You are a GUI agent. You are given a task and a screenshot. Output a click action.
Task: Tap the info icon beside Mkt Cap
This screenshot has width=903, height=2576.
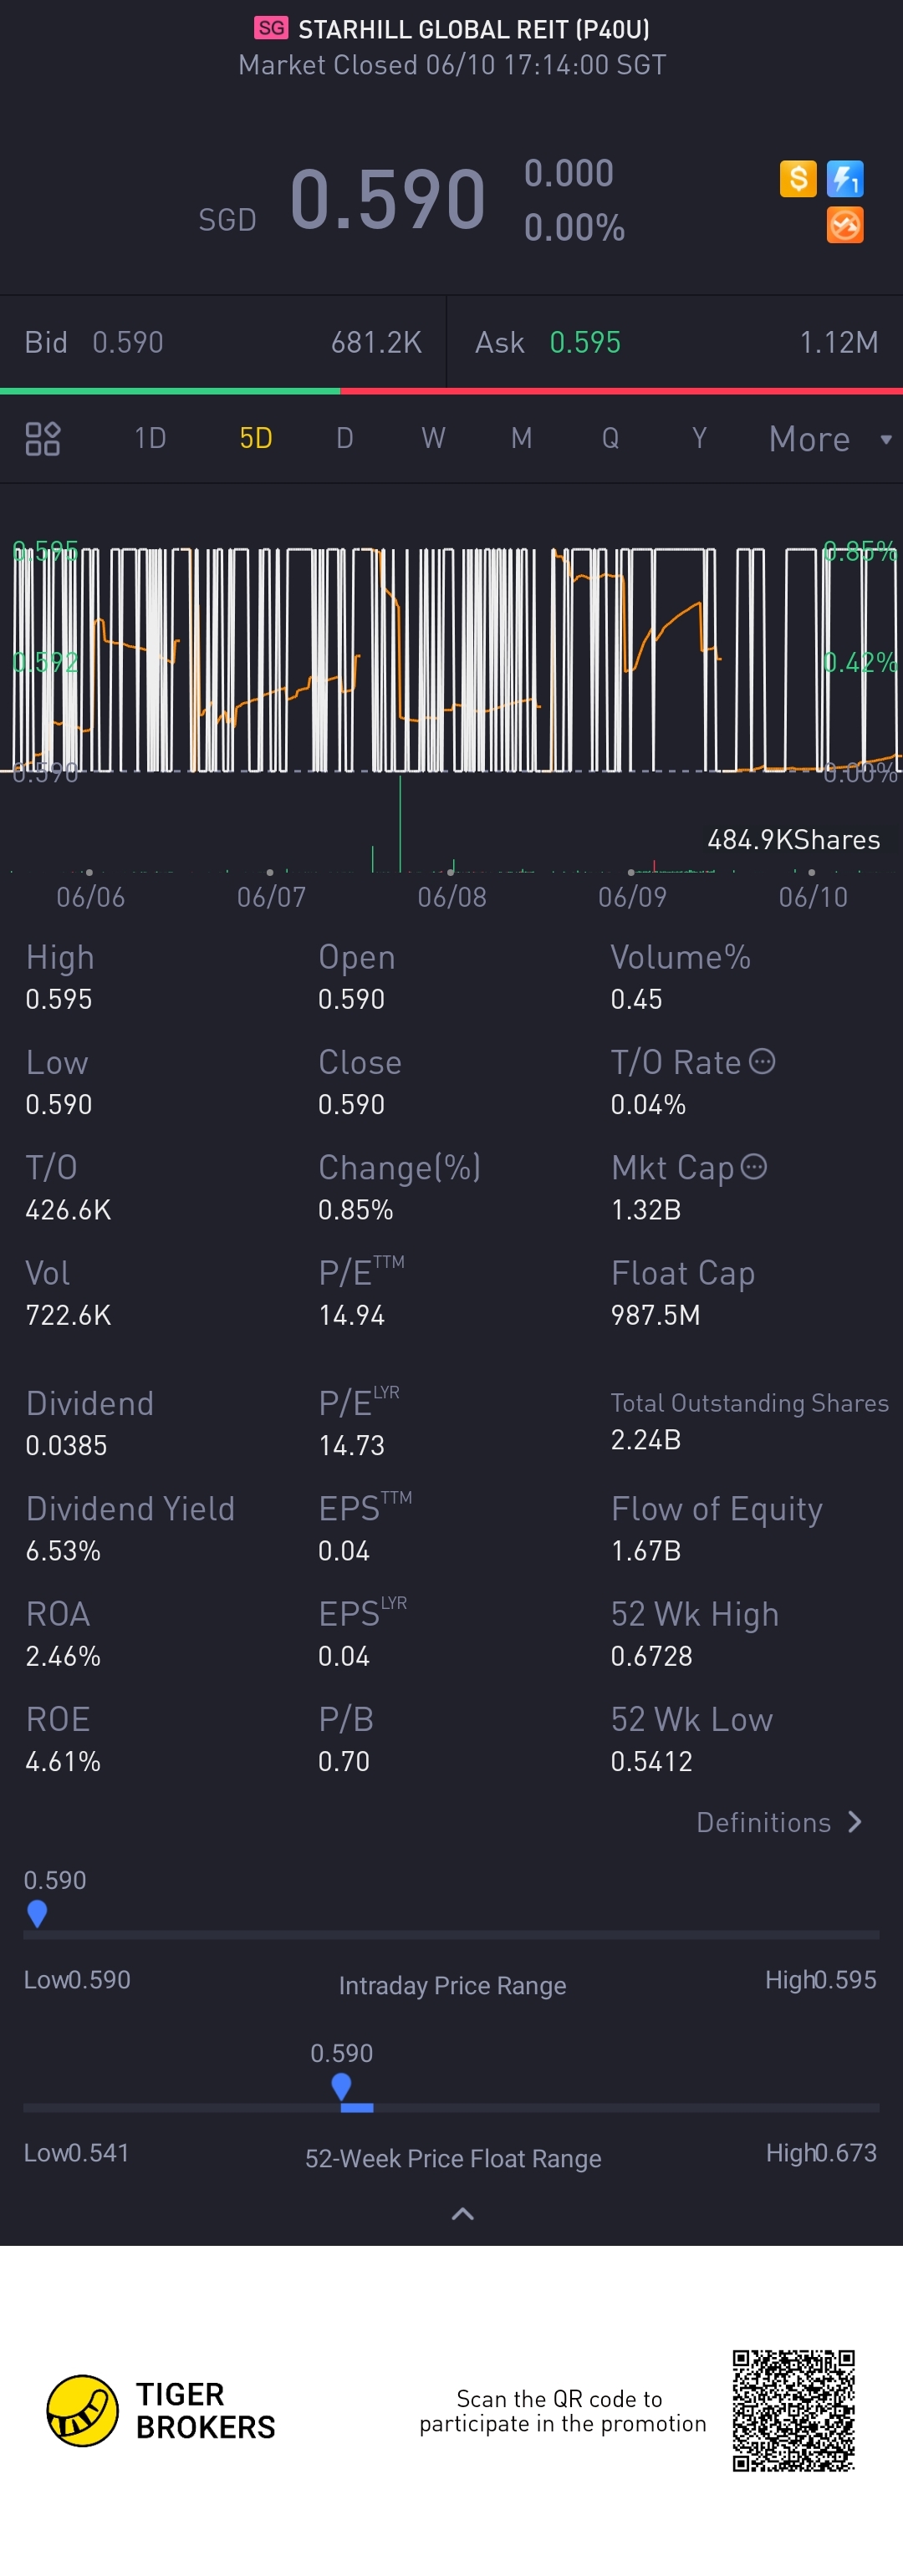click(x=754, y=1167)
